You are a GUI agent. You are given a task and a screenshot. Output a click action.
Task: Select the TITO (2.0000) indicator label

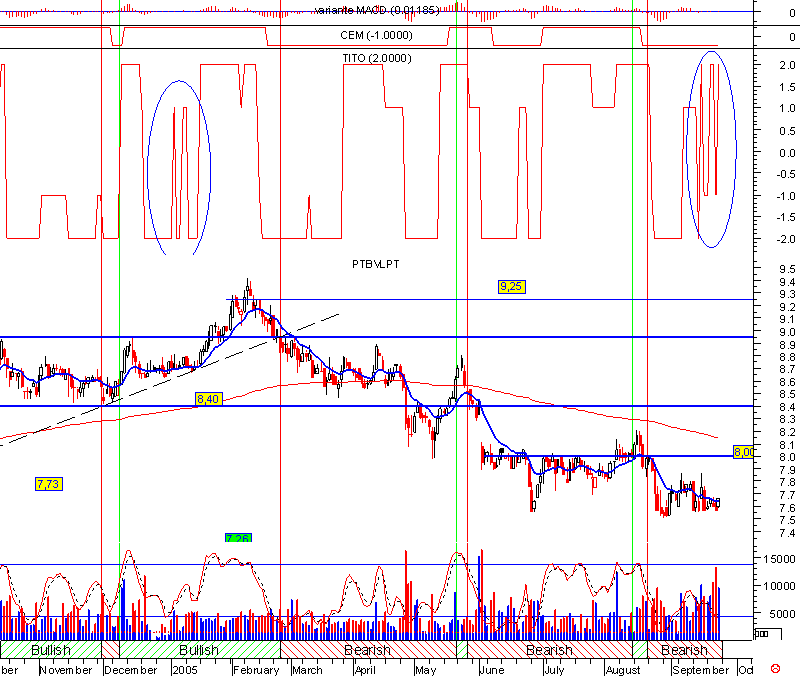[377, 58]
